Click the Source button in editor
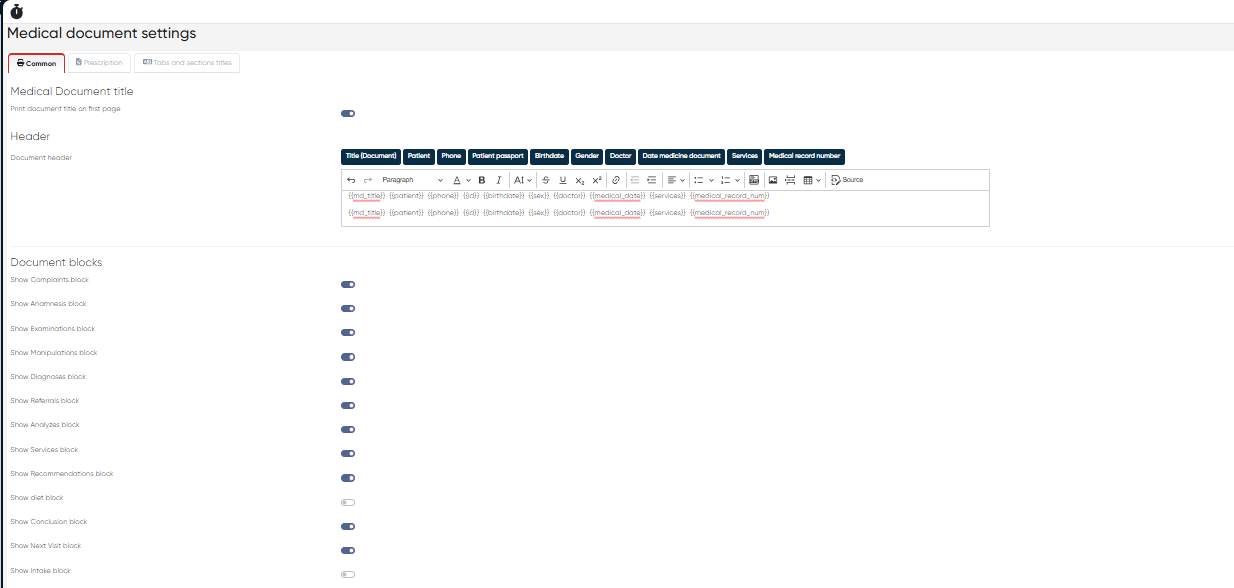This screenshot has height=588, width=1234. (847, 180)
